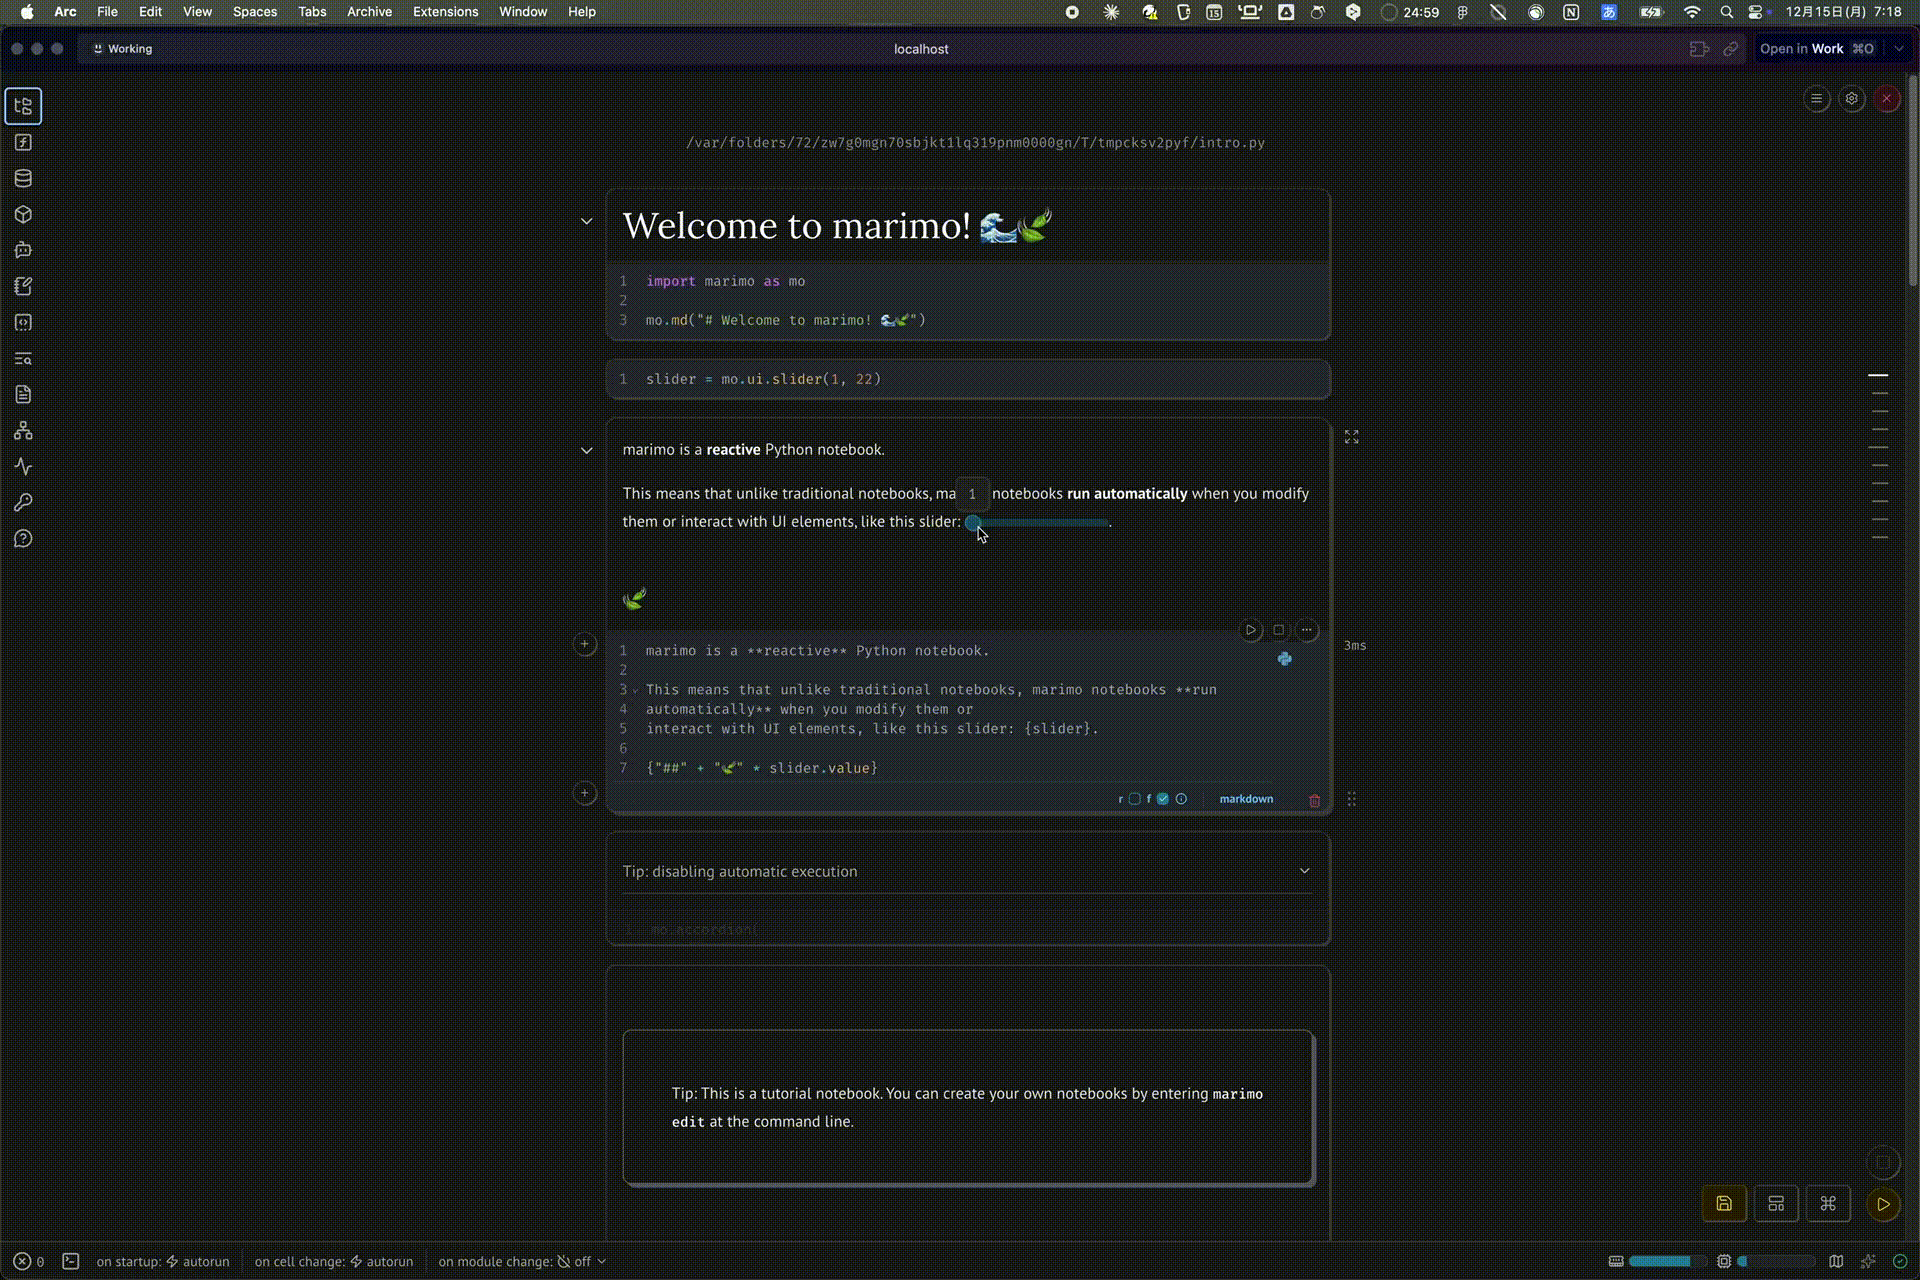Open the dependency graph sidebar icon
This screenshot has width=1920, height=1280.
click(23, 431)
